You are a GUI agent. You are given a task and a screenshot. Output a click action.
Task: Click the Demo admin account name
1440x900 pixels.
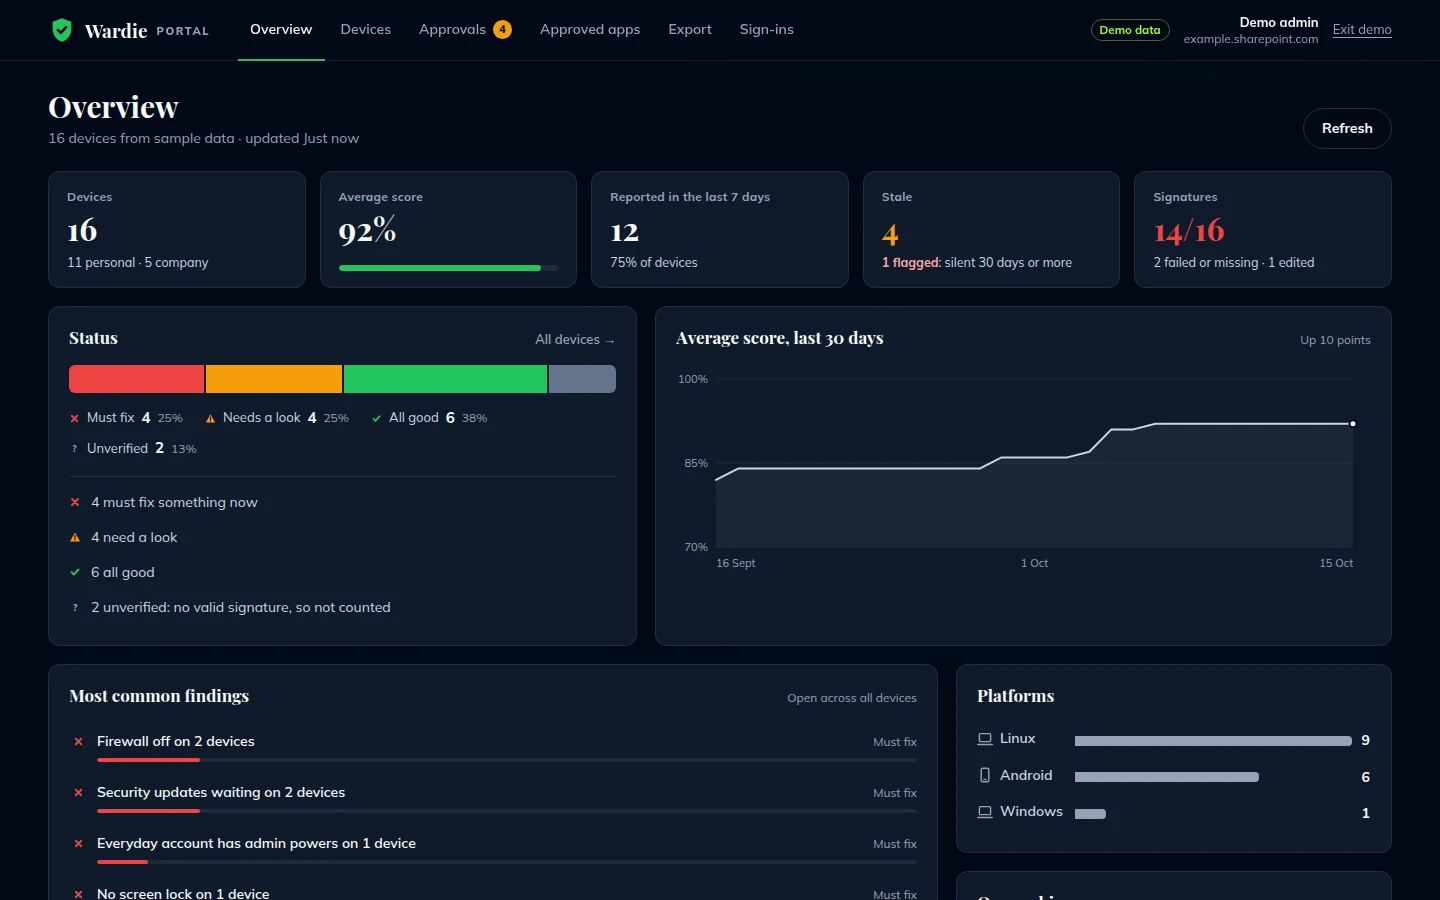click(1279, 22)
